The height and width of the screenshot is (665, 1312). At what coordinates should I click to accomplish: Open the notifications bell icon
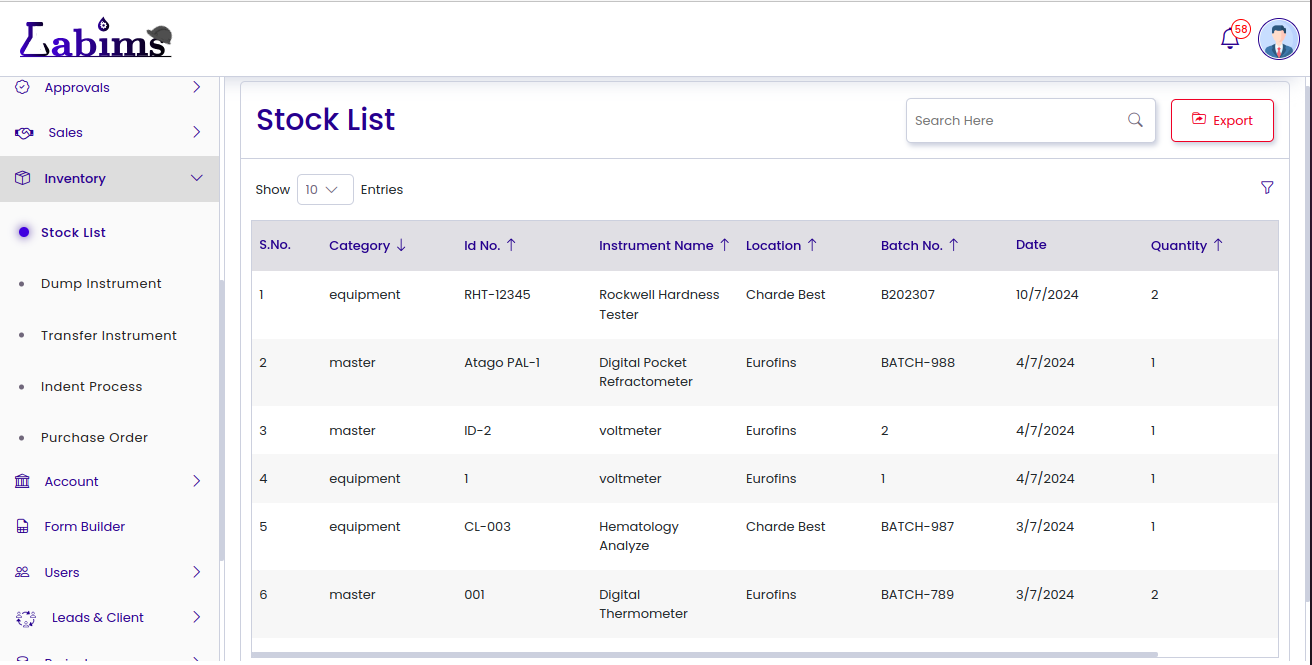1230,39
